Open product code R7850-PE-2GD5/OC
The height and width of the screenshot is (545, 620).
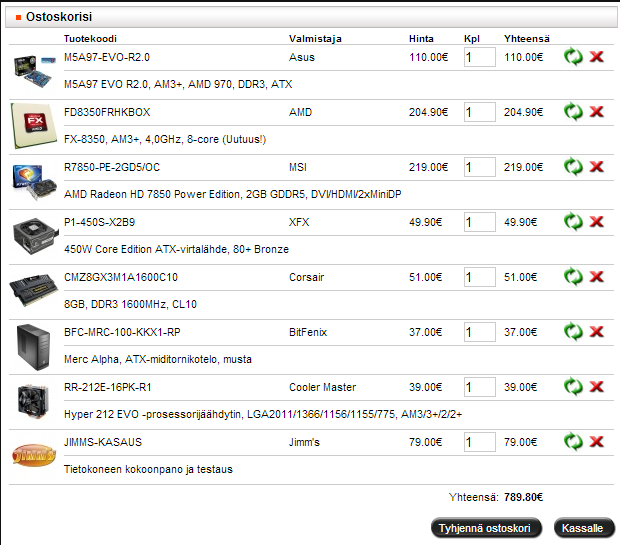112,167
